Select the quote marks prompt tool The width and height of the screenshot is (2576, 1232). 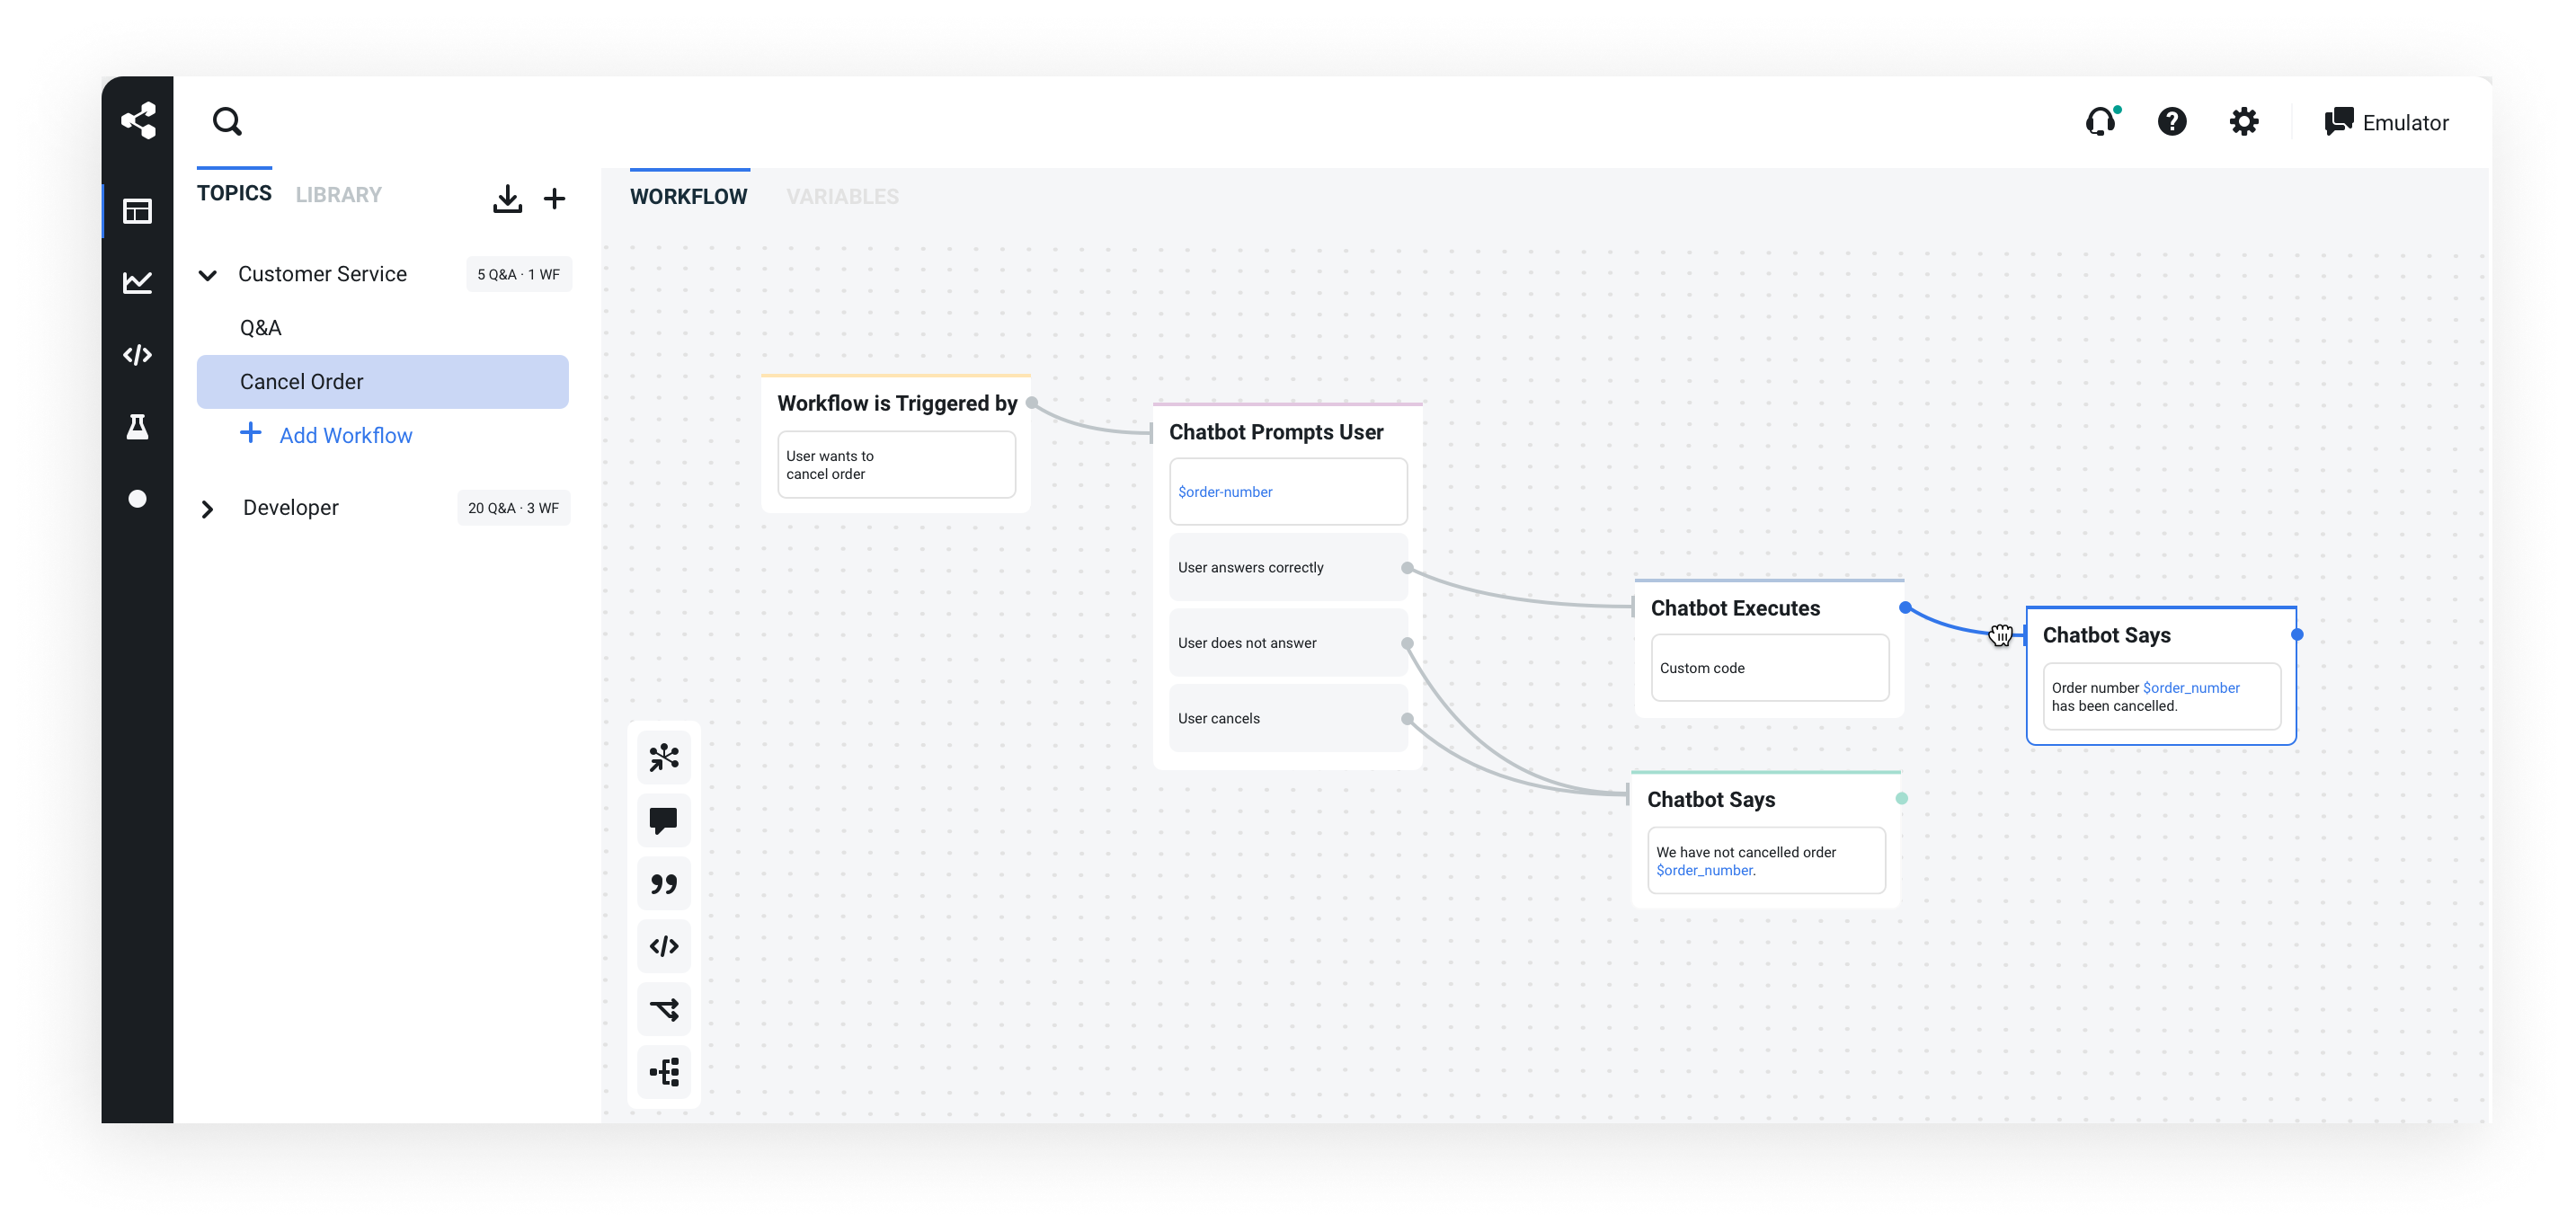(664, 883)
